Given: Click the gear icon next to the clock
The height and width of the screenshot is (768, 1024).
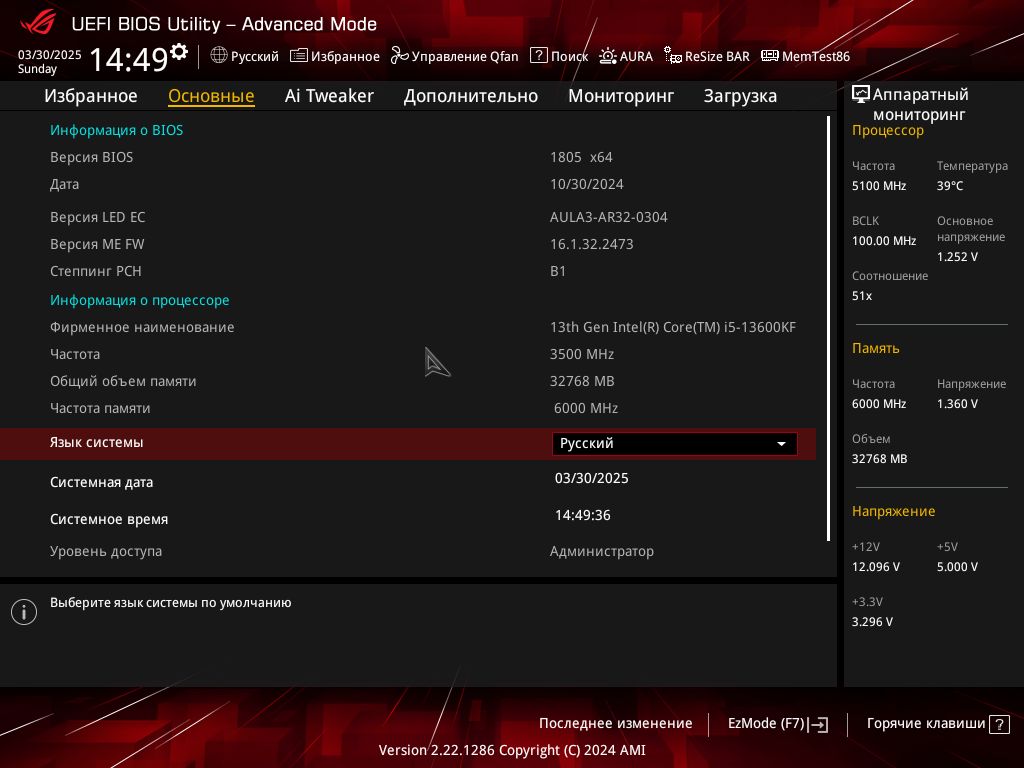Looking at the screenshot, I should [178, 52].
